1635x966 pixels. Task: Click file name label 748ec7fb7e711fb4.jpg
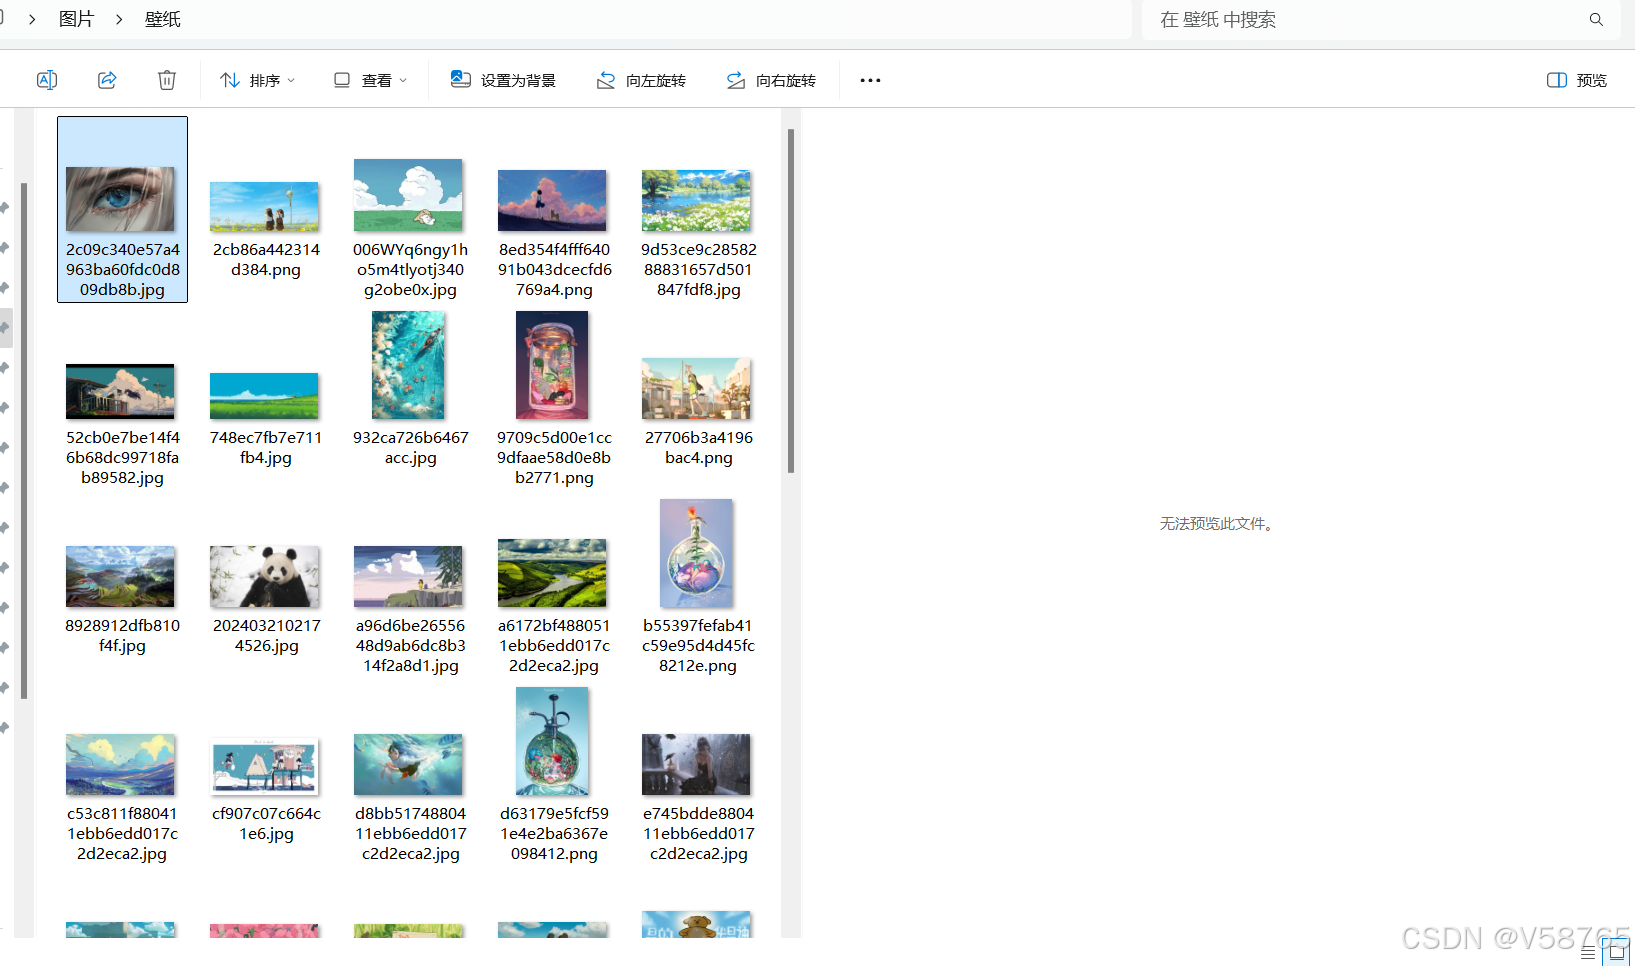[x=266, y=448]
